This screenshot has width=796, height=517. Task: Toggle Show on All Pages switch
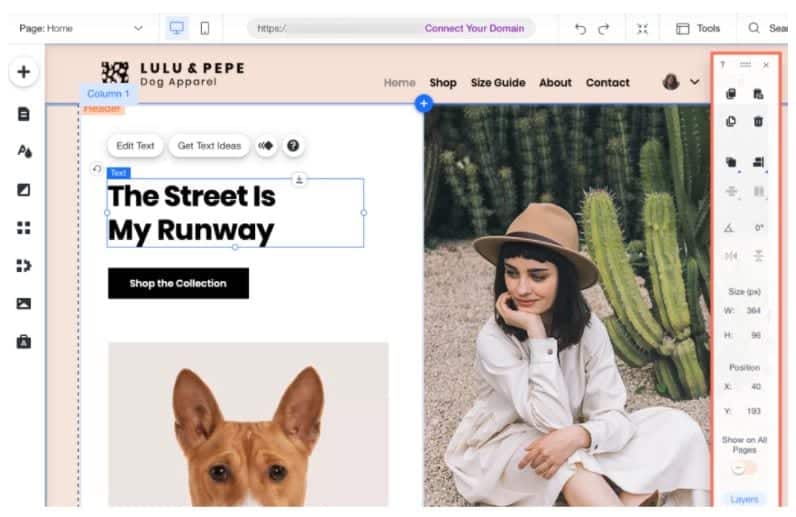point(744,468)
